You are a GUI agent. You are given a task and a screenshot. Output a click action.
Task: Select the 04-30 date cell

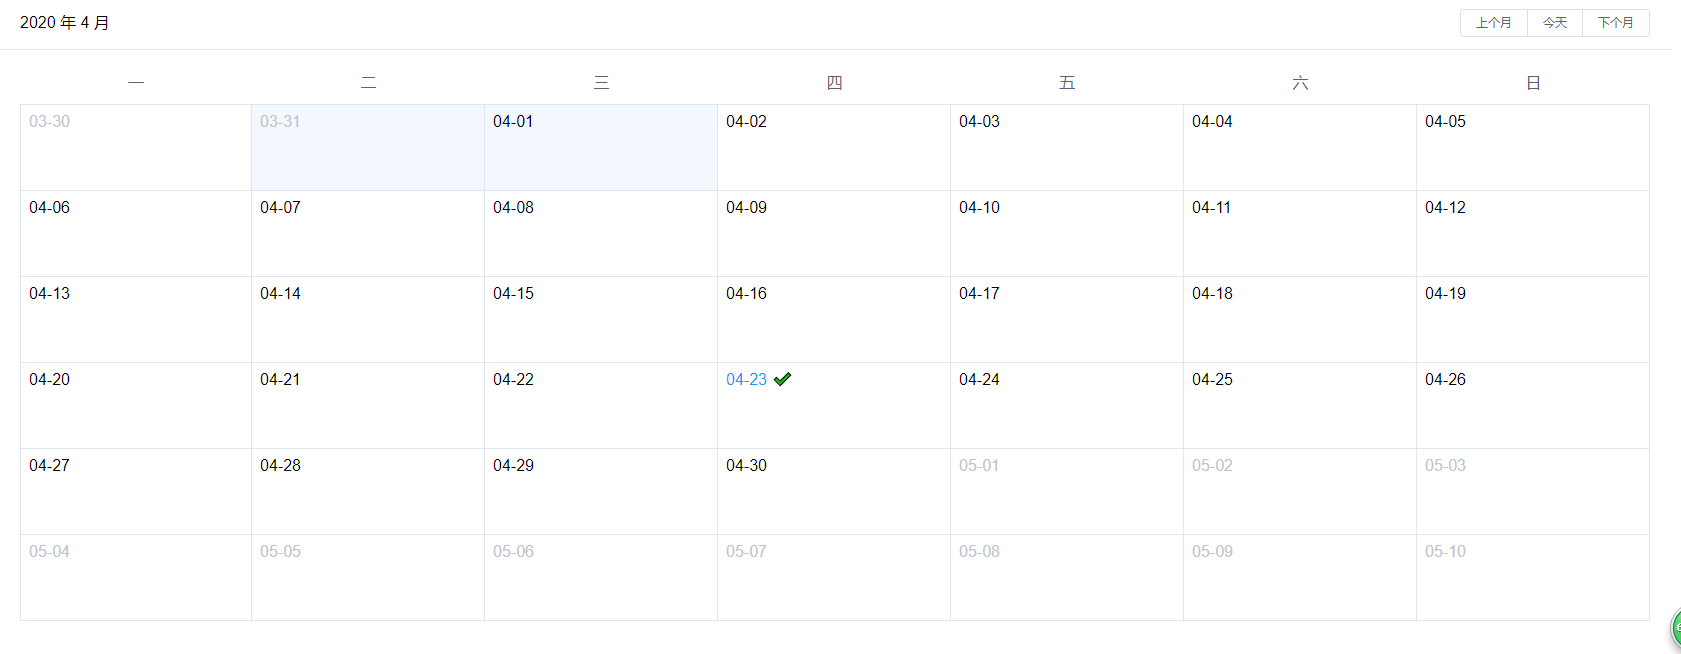833,491
